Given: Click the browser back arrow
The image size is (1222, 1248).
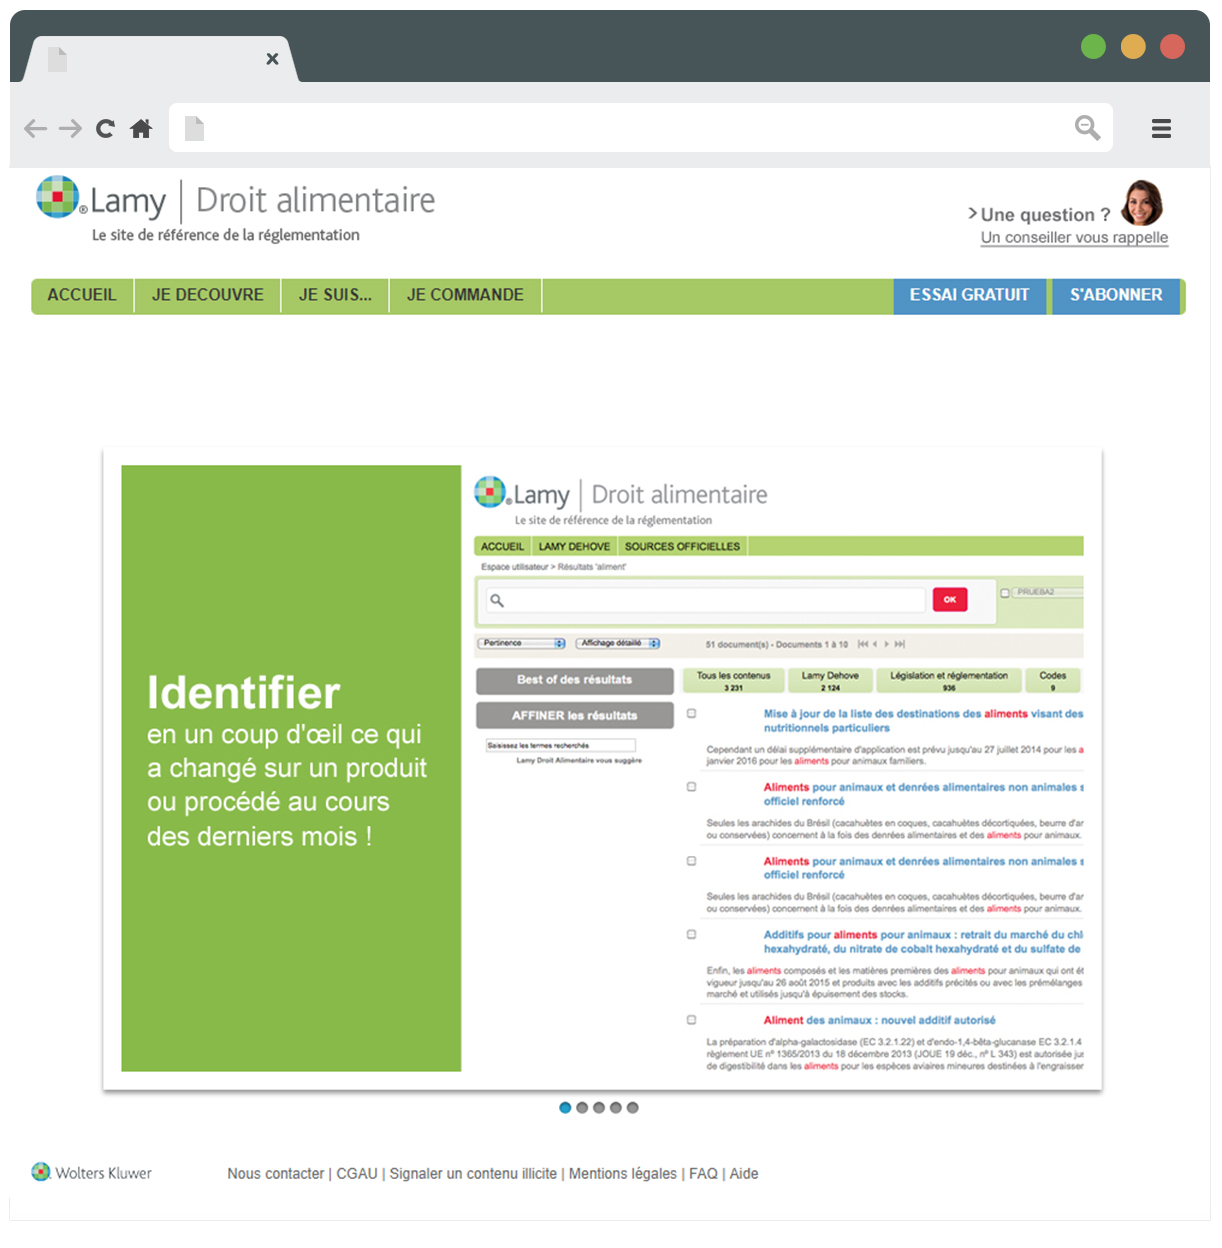Looking at the screenshot, I should click(x=36, y=128).
